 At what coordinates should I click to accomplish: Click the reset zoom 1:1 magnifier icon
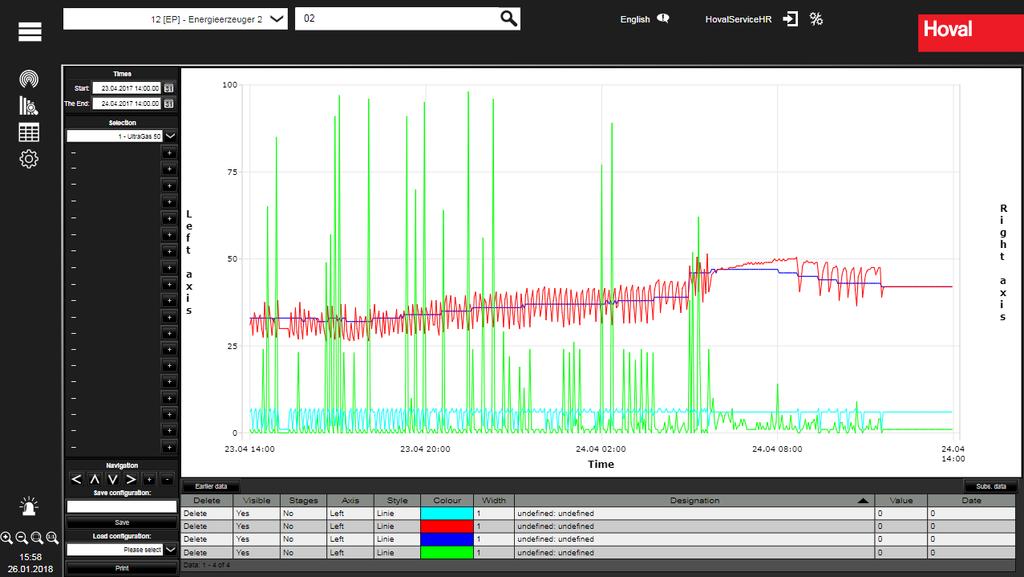tap(52, 538)
